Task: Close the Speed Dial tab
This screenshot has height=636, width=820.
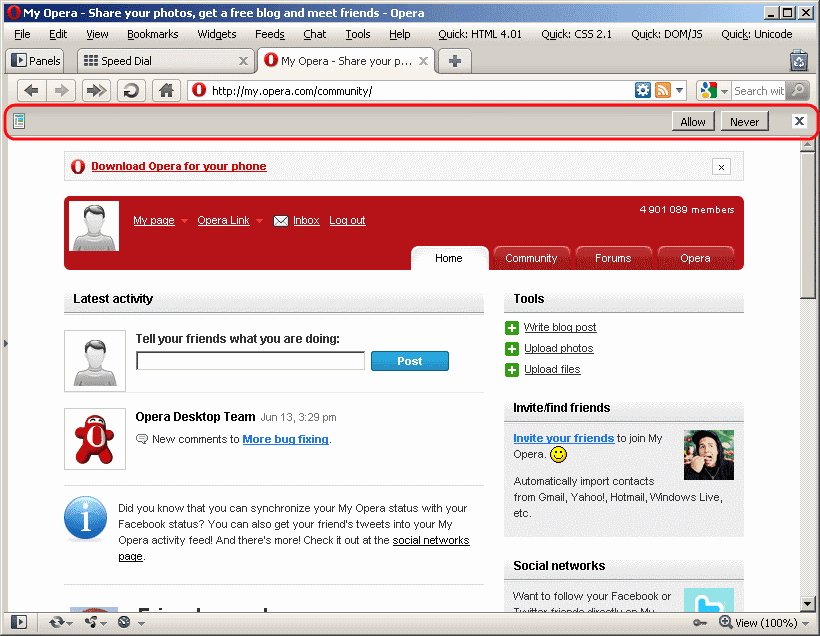Action: [x=243, y=61]
